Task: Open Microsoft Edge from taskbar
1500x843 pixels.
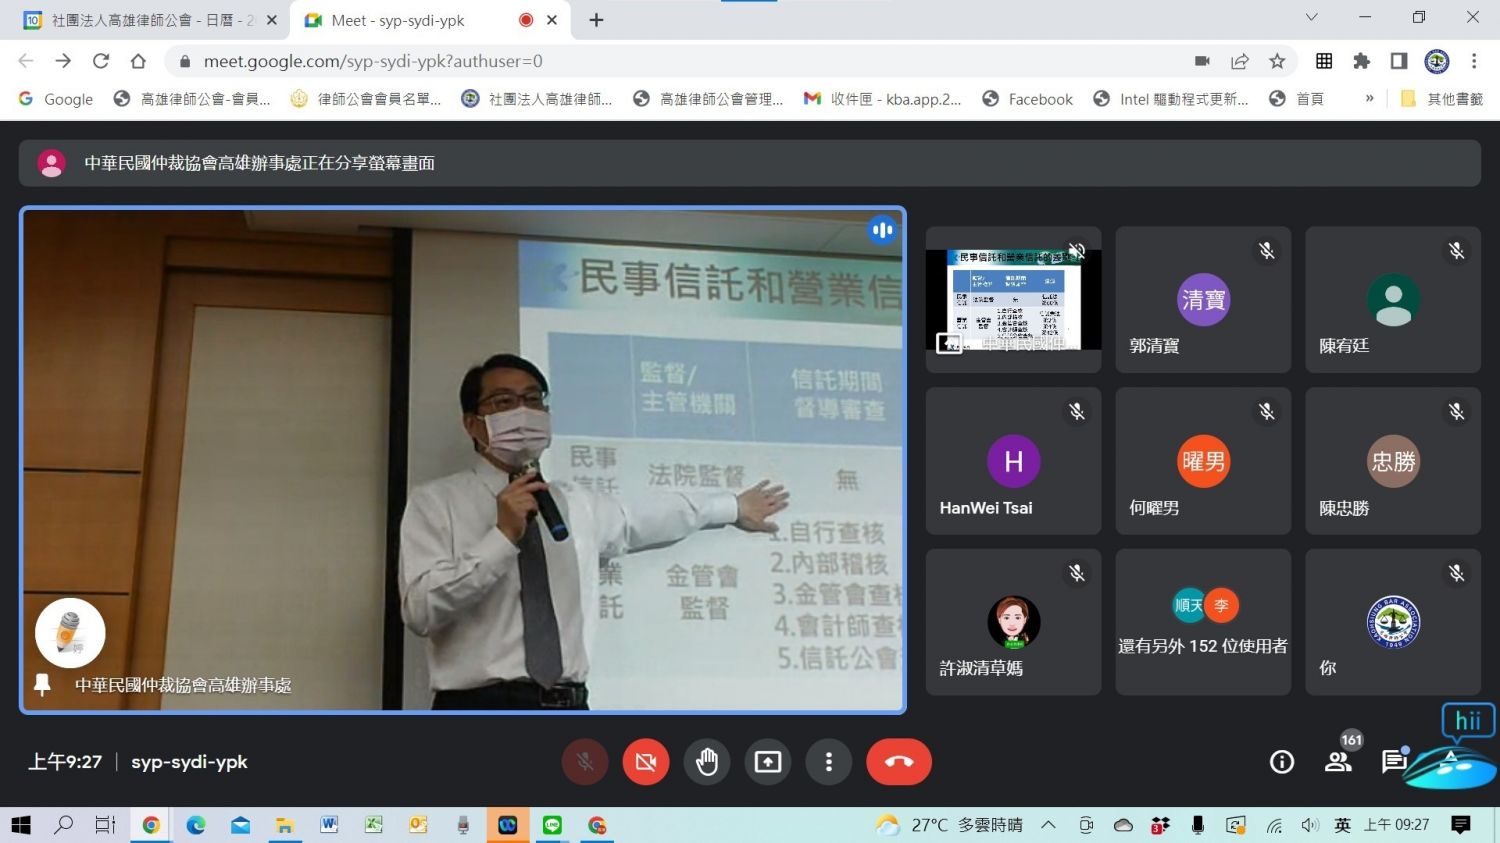Action: pyautogui.click(x=195, y=825)
